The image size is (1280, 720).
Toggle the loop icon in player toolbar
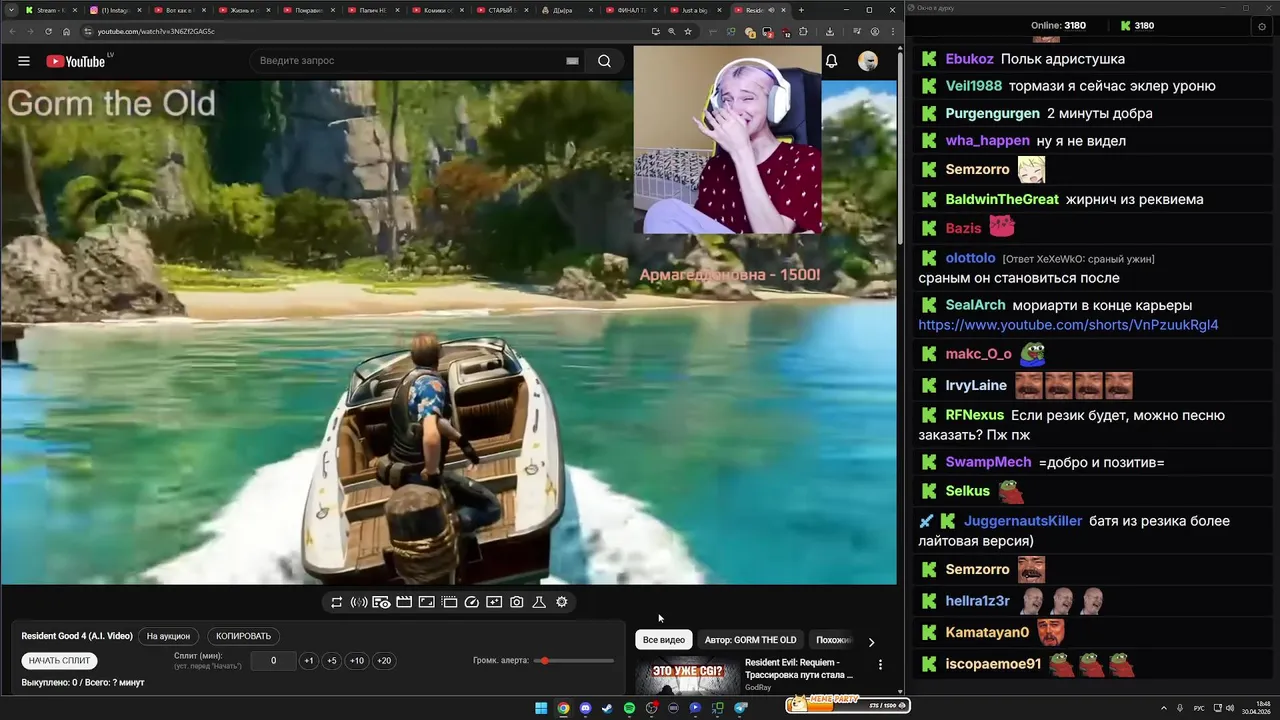(x=336, y=602)
